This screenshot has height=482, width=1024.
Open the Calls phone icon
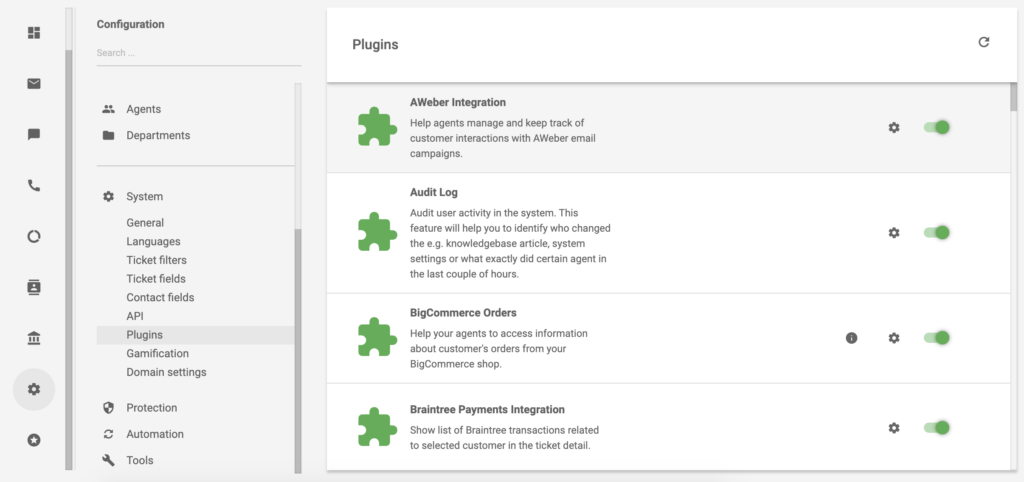pos(34,185)
